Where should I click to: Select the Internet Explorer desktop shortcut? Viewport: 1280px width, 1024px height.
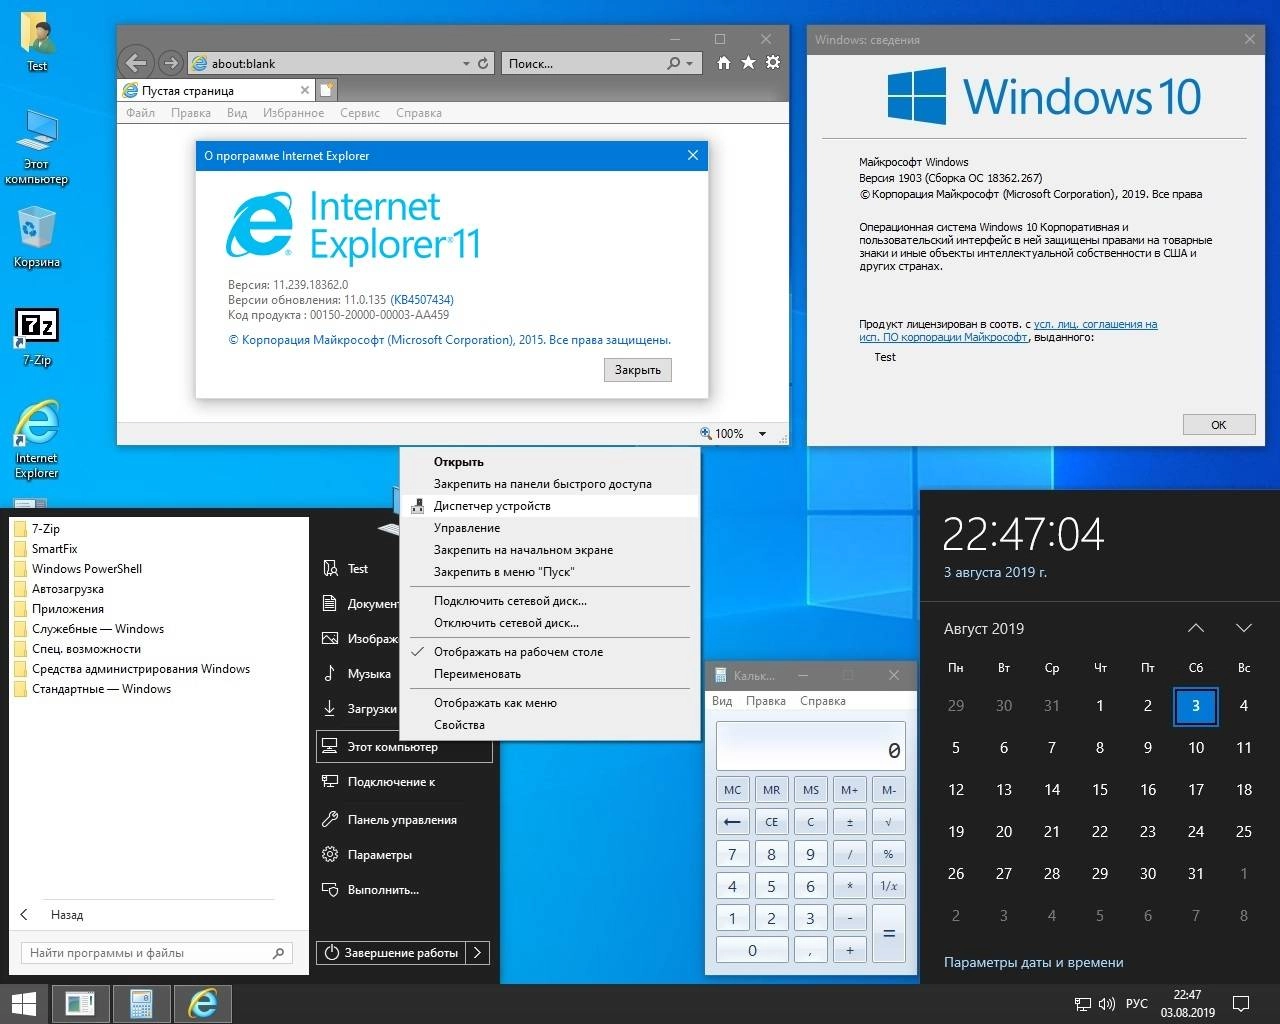pos(37,440)
